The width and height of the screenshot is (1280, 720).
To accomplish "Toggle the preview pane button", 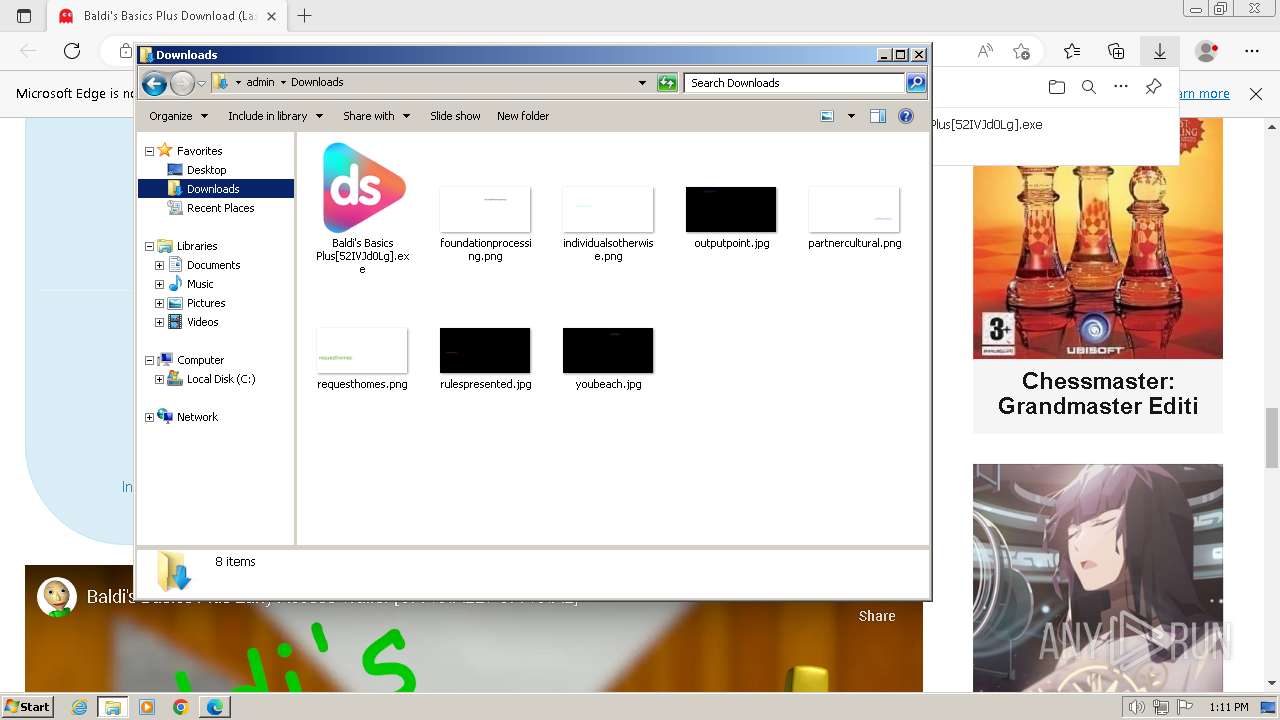I will [x=877, y=116].
